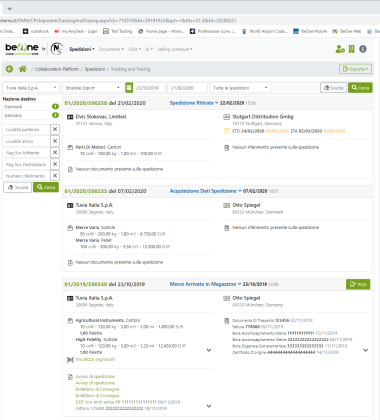Go to Spedizioni breadcrumb
Screen dimensions: 380x420
(95, 69)
